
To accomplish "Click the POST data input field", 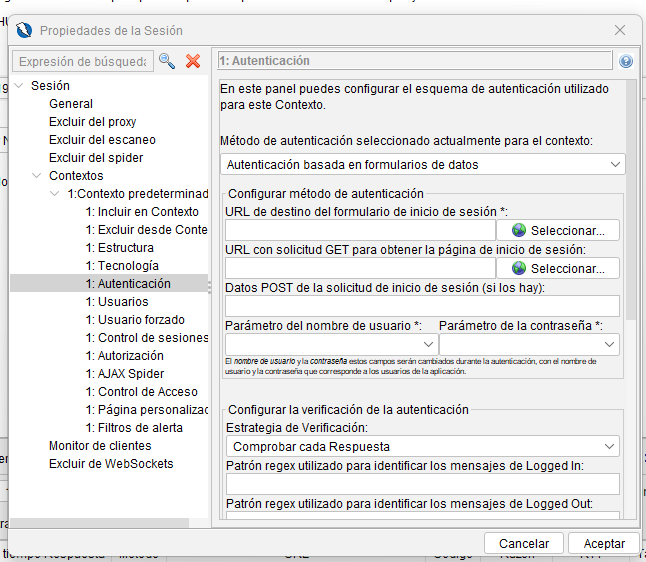I will [422, 306].
